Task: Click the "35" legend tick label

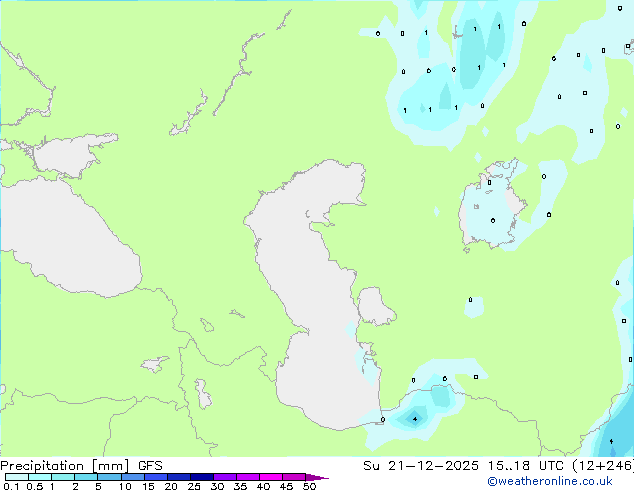Action: click(241, 486)
